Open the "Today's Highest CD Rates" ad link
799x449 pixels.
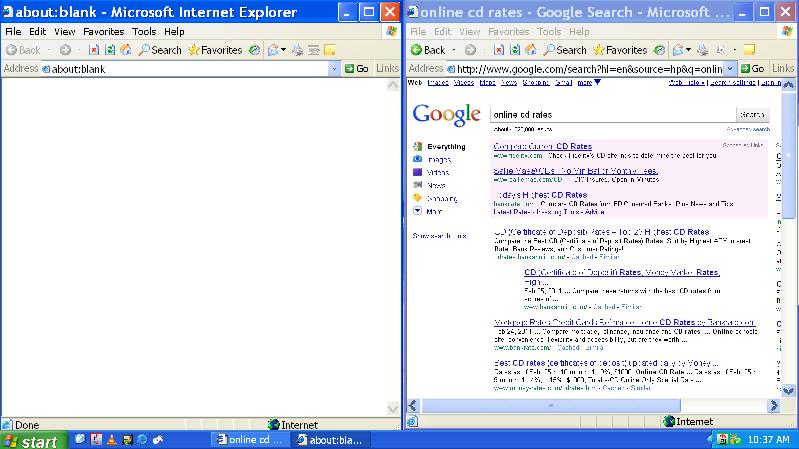(541, 195)
